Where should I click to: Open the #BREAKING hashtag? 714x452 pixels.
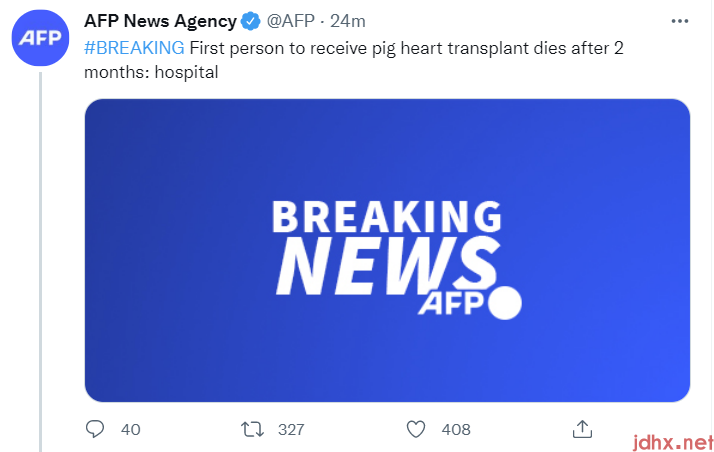click(x=134, y=47)
